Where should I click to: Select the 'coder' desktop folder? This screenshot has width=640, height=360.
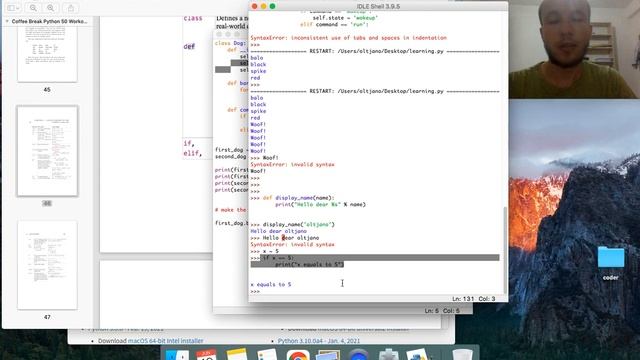pyautogui.click(x=611, y=264)
